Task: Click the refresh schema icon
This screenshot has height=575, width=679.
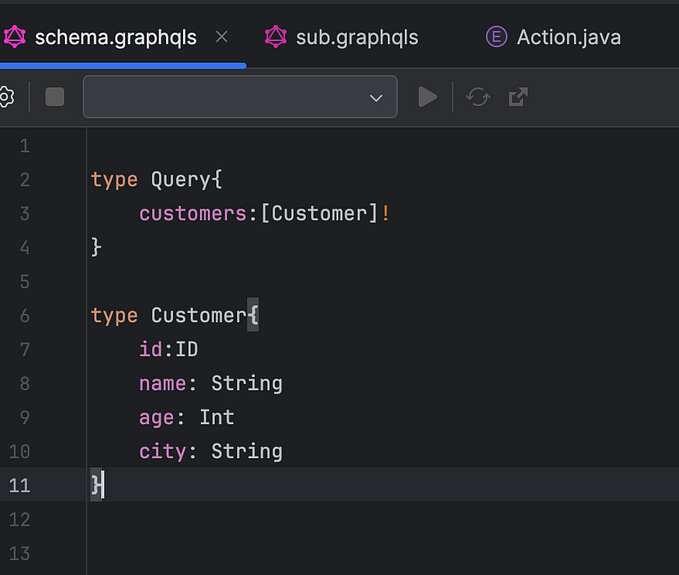Action: tap(478, 97)
